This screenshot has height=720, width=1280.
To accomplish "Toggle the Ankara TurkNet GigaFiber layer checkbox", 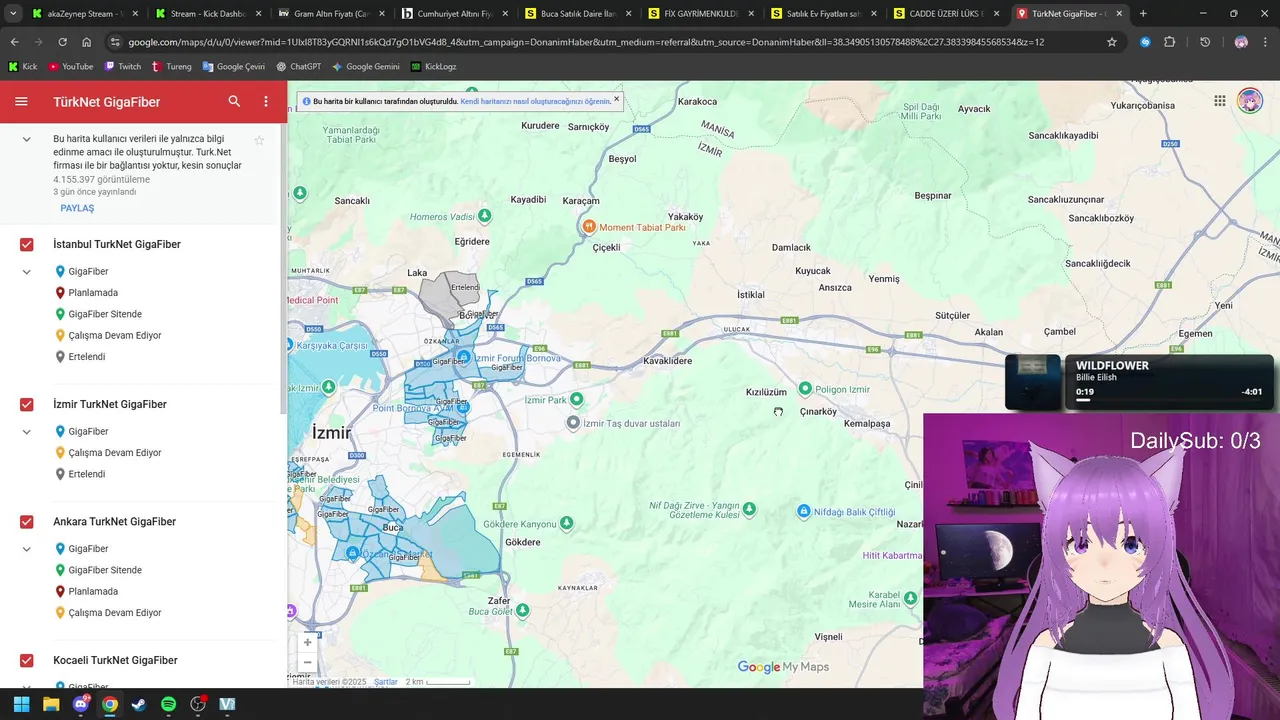I will point(27,522).
